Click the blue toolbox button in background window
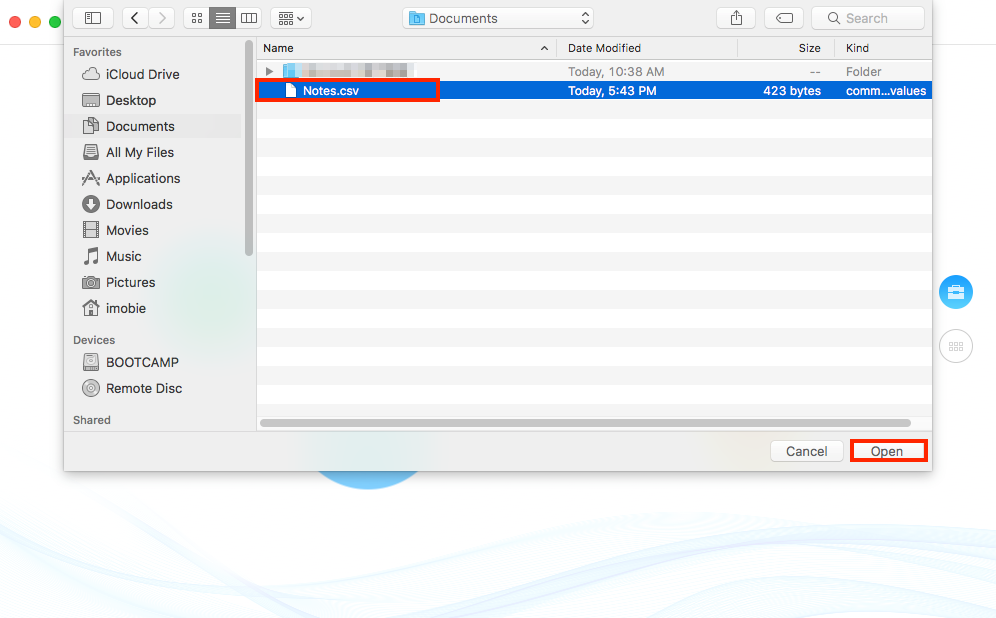This screenshot has width=996, height=618. [x=955, y=292]
